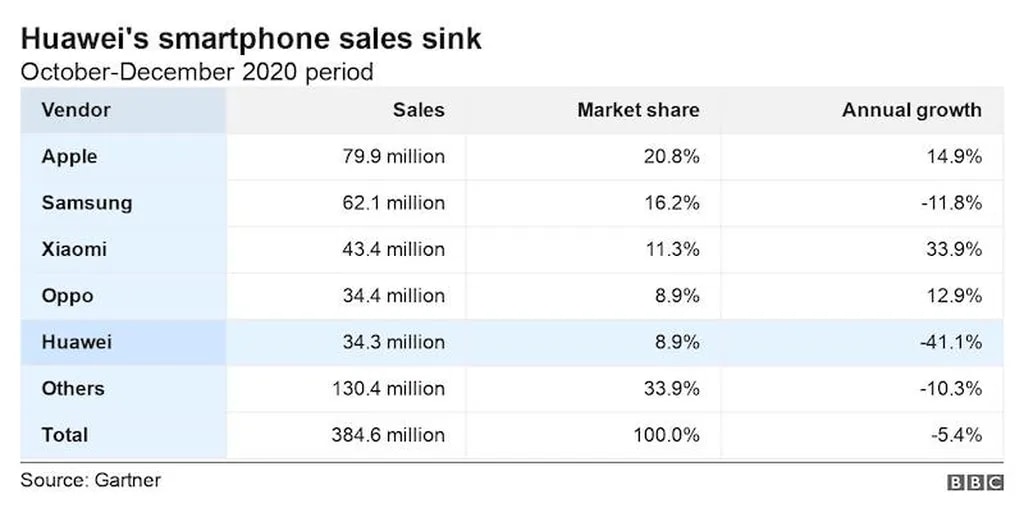
Task: Click the Source: Gartner caption
Action: 91,480
